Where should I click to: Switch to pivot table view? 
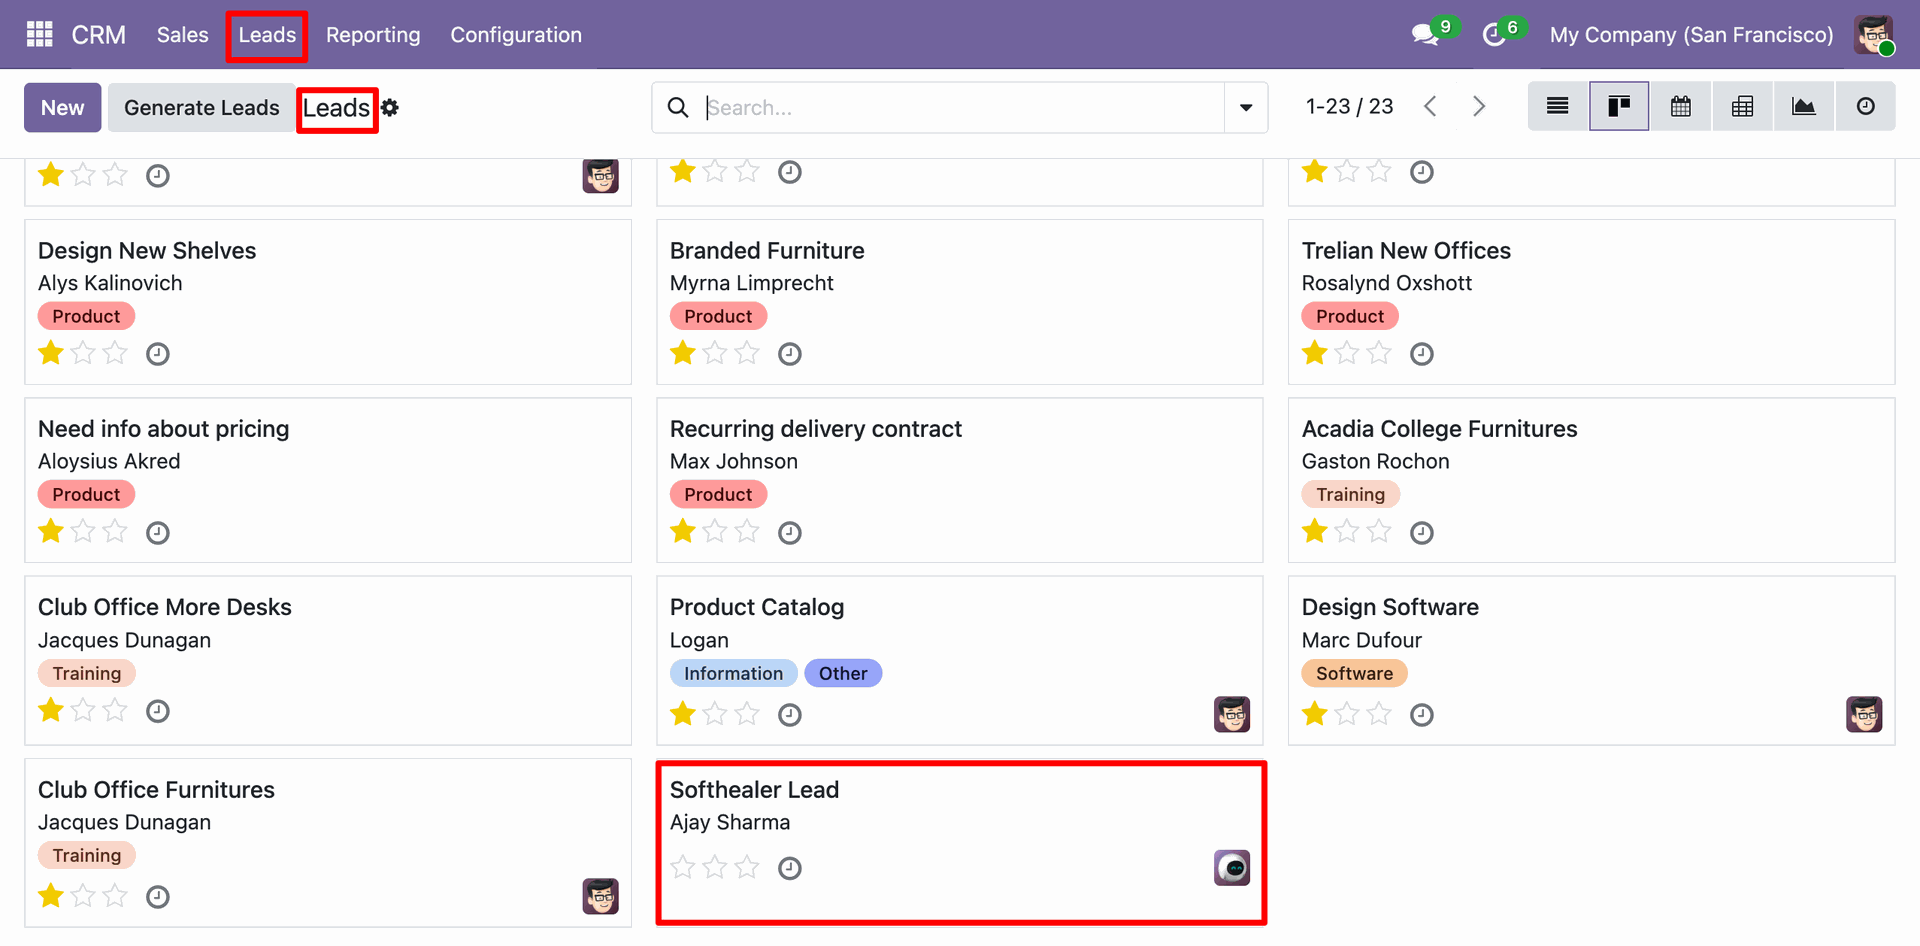[1742, 106]
